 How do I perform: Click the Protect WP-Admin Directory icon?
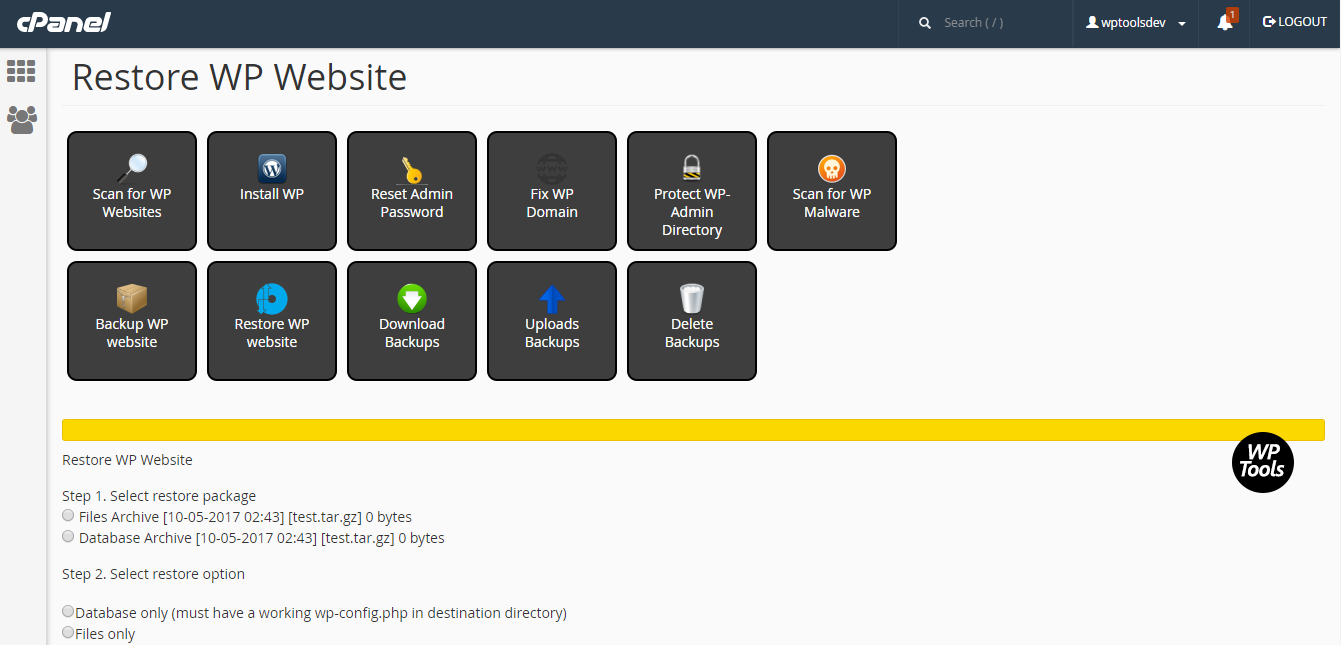pyautogui.click(x=691, y=190)
